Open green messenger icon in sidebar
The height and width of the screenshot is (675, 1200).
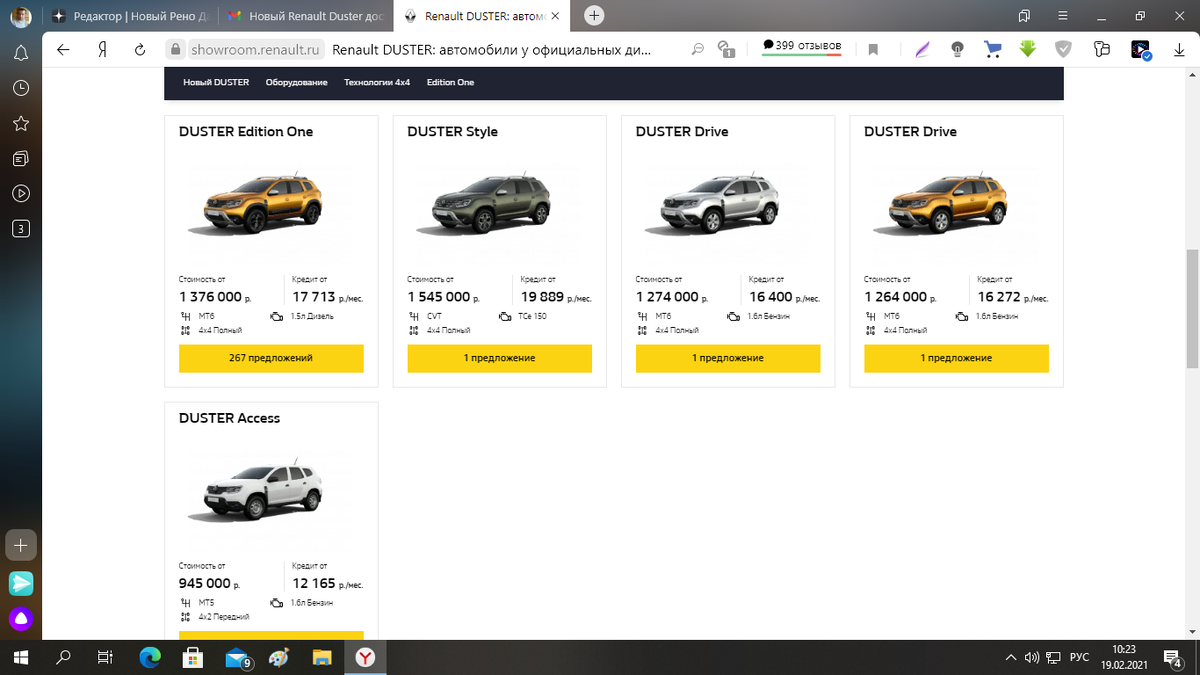pyautogui.click(x=21, y=583)
